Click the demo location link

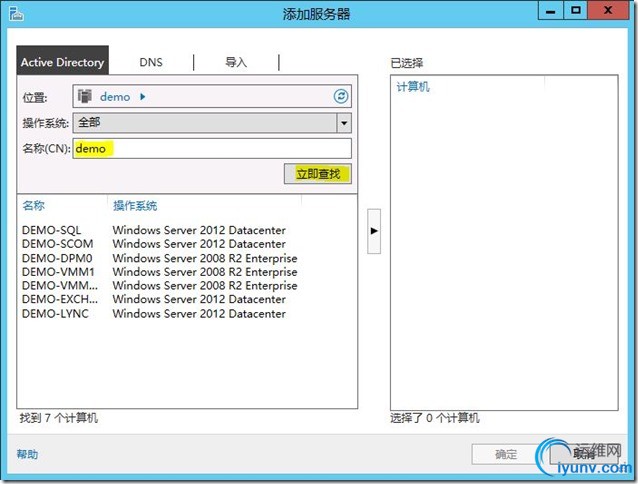pyautogui.click(x=115, y=97)
